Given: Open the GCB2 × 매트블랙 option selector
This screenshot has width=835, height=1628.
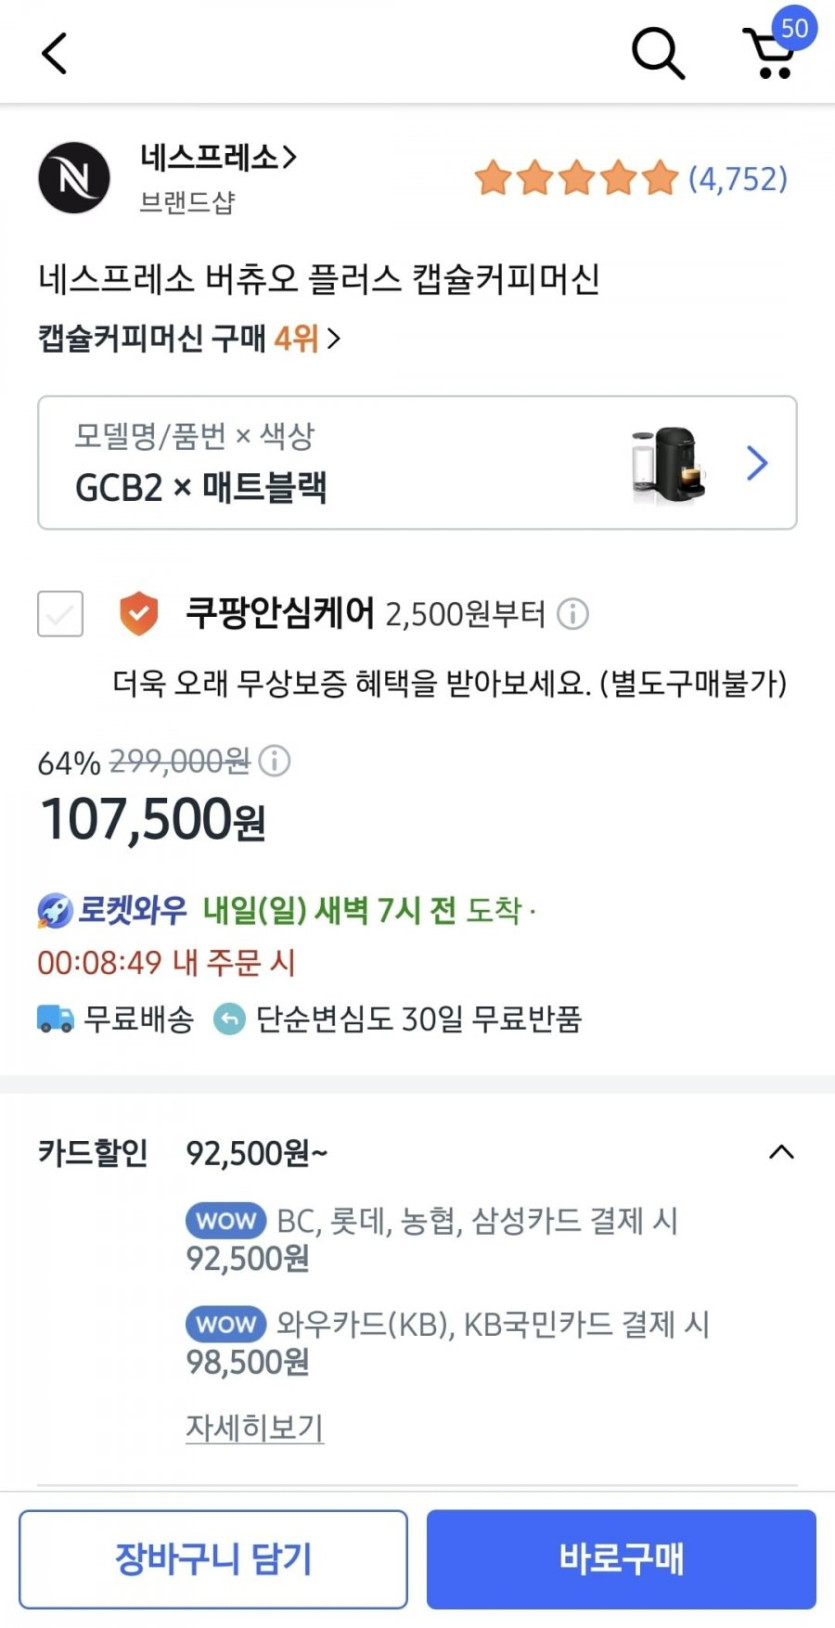Looking at the screenshot, I should pos(417,462).
